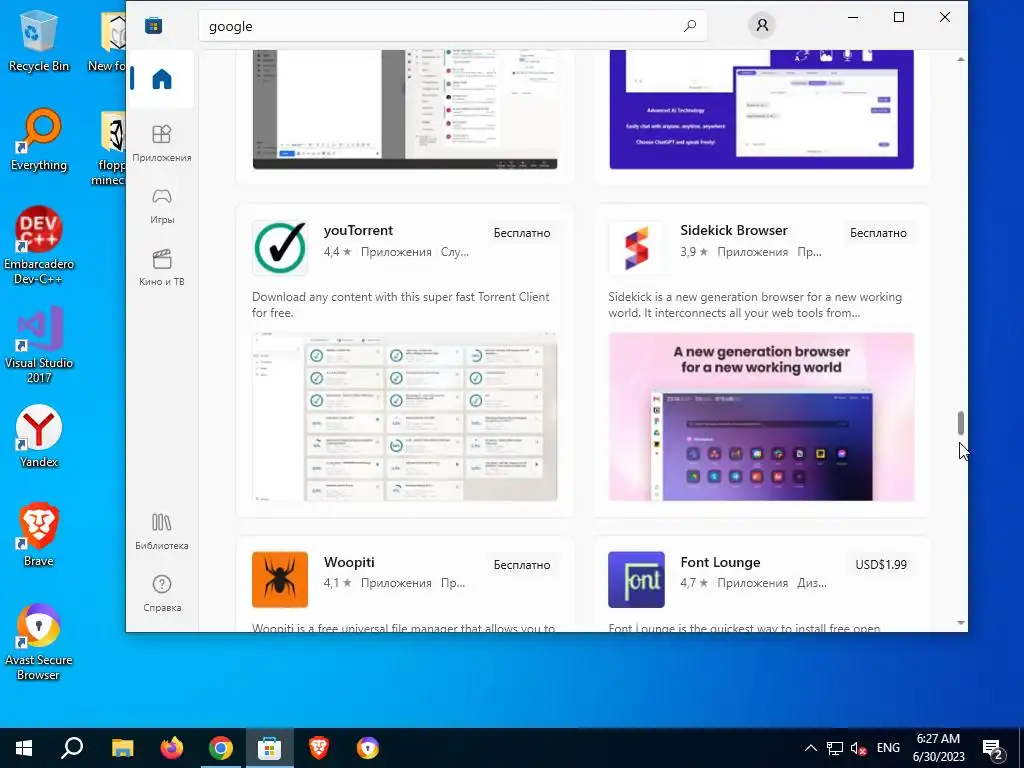This screenshot has height=768, width=1024.
Task: Click the mail app screenshot above youTorrent
Action: [x=405, y=110]
